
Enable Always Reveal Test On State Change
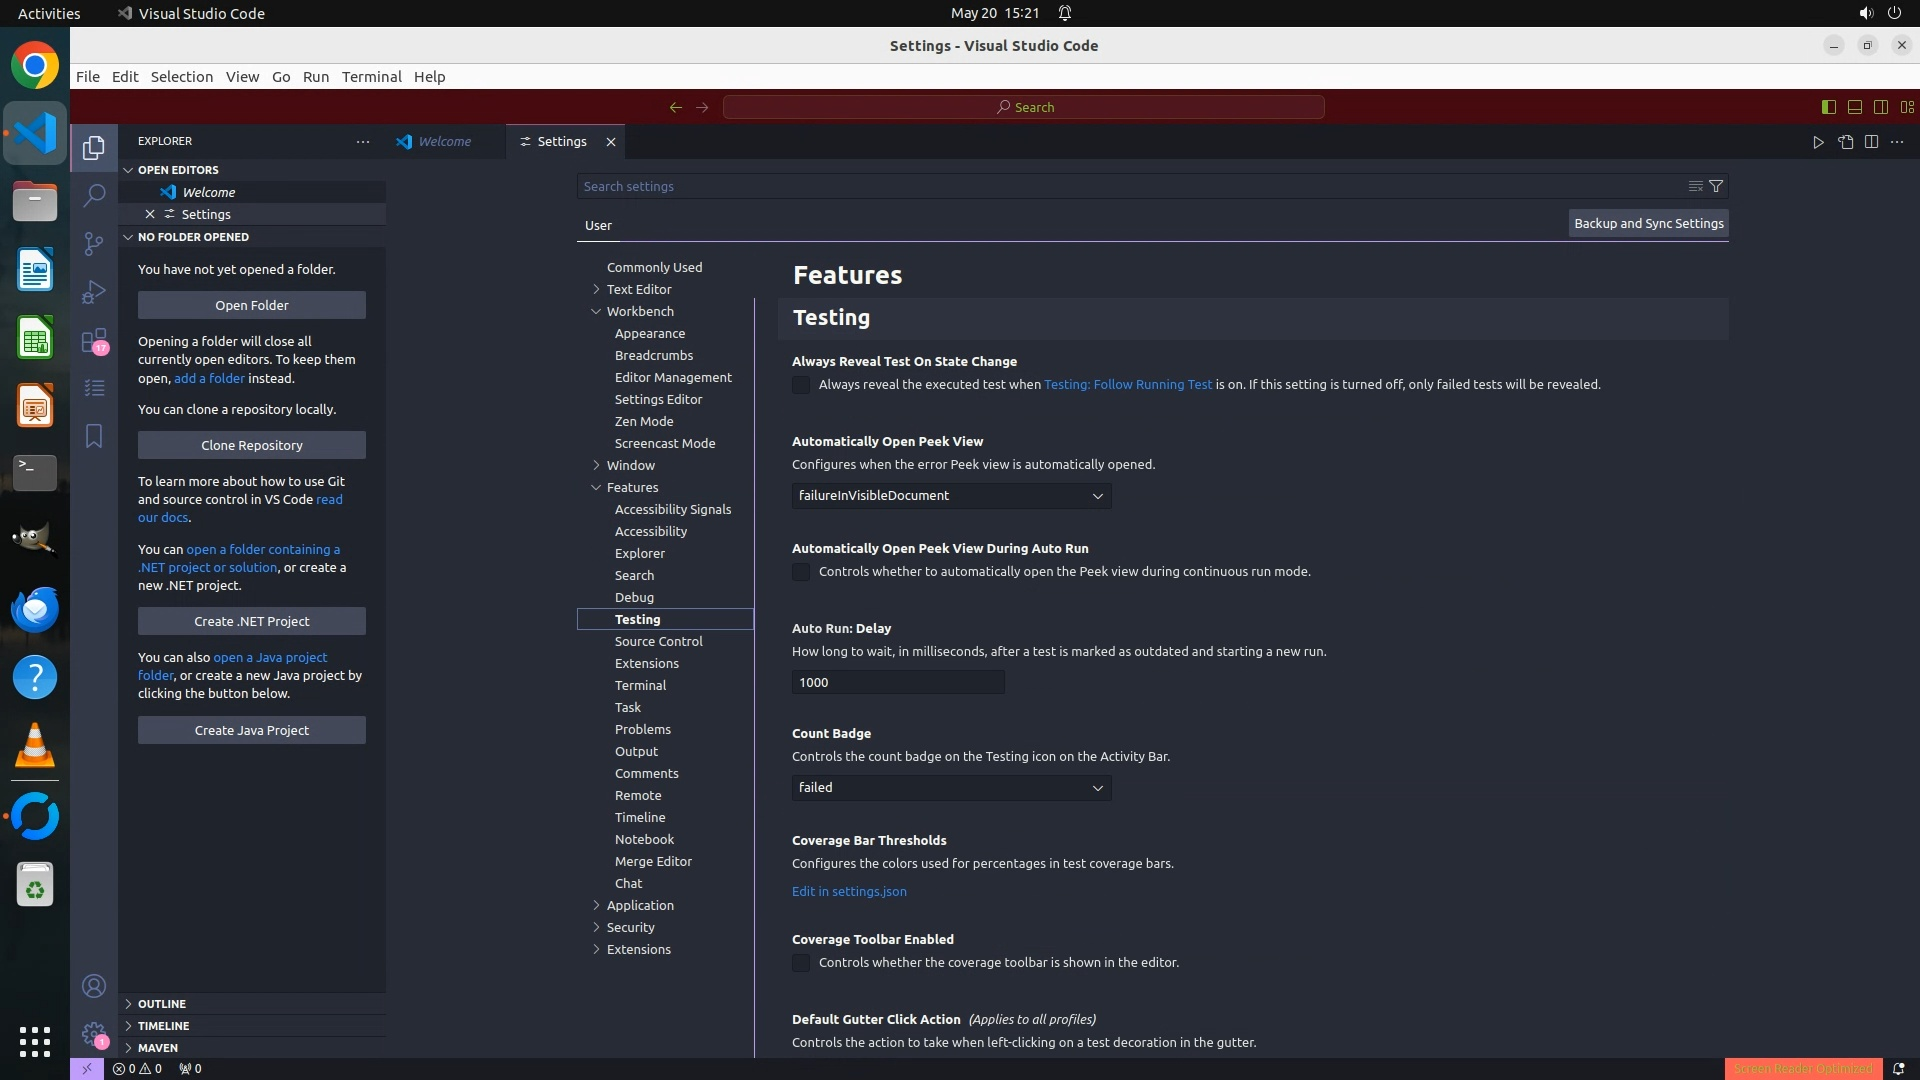tap(801, 385)
